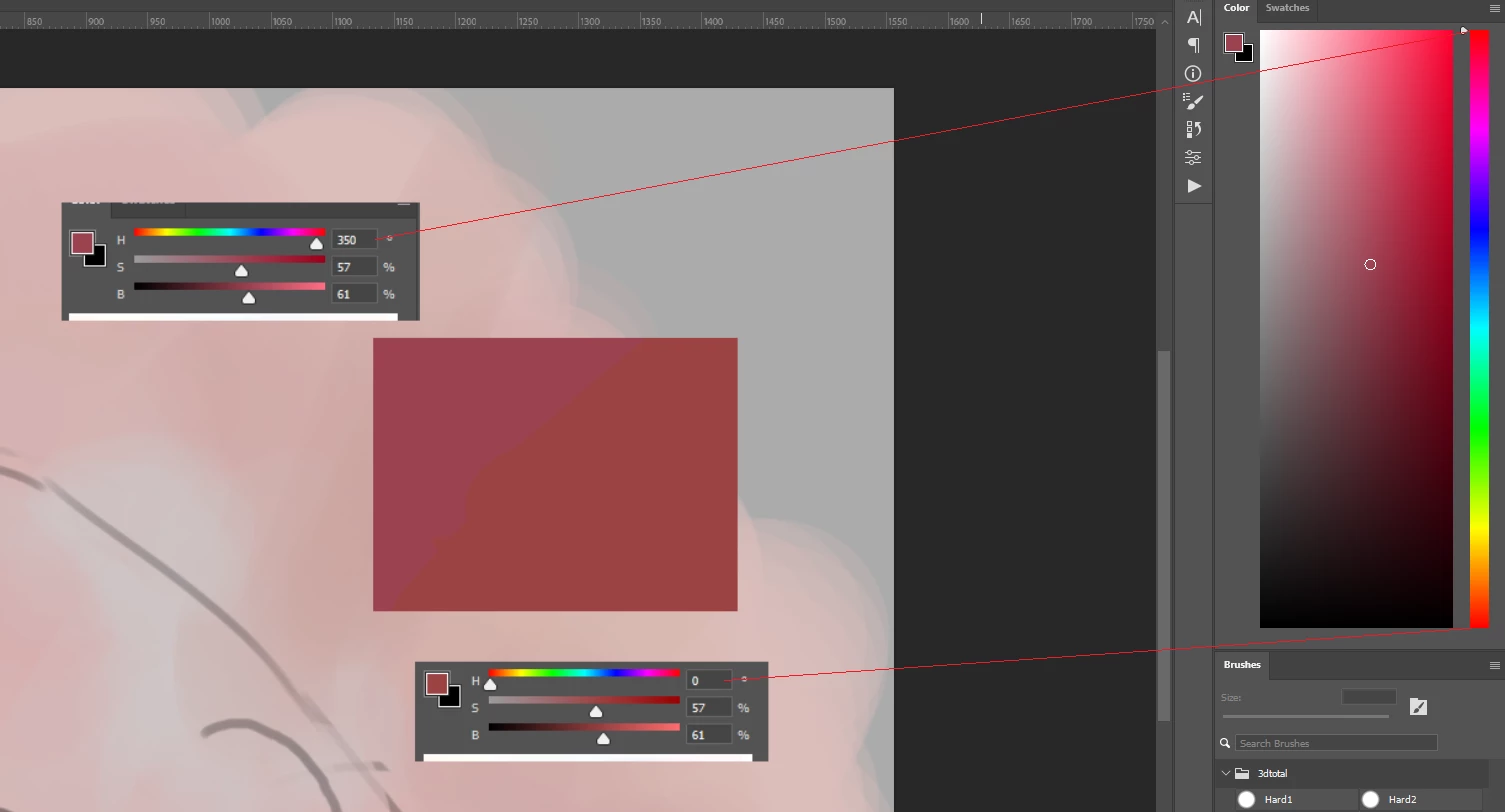The width and height of the screenshot is (1505, 812).
Task: Open the Color panel options menu
Action: [1495, 8]
